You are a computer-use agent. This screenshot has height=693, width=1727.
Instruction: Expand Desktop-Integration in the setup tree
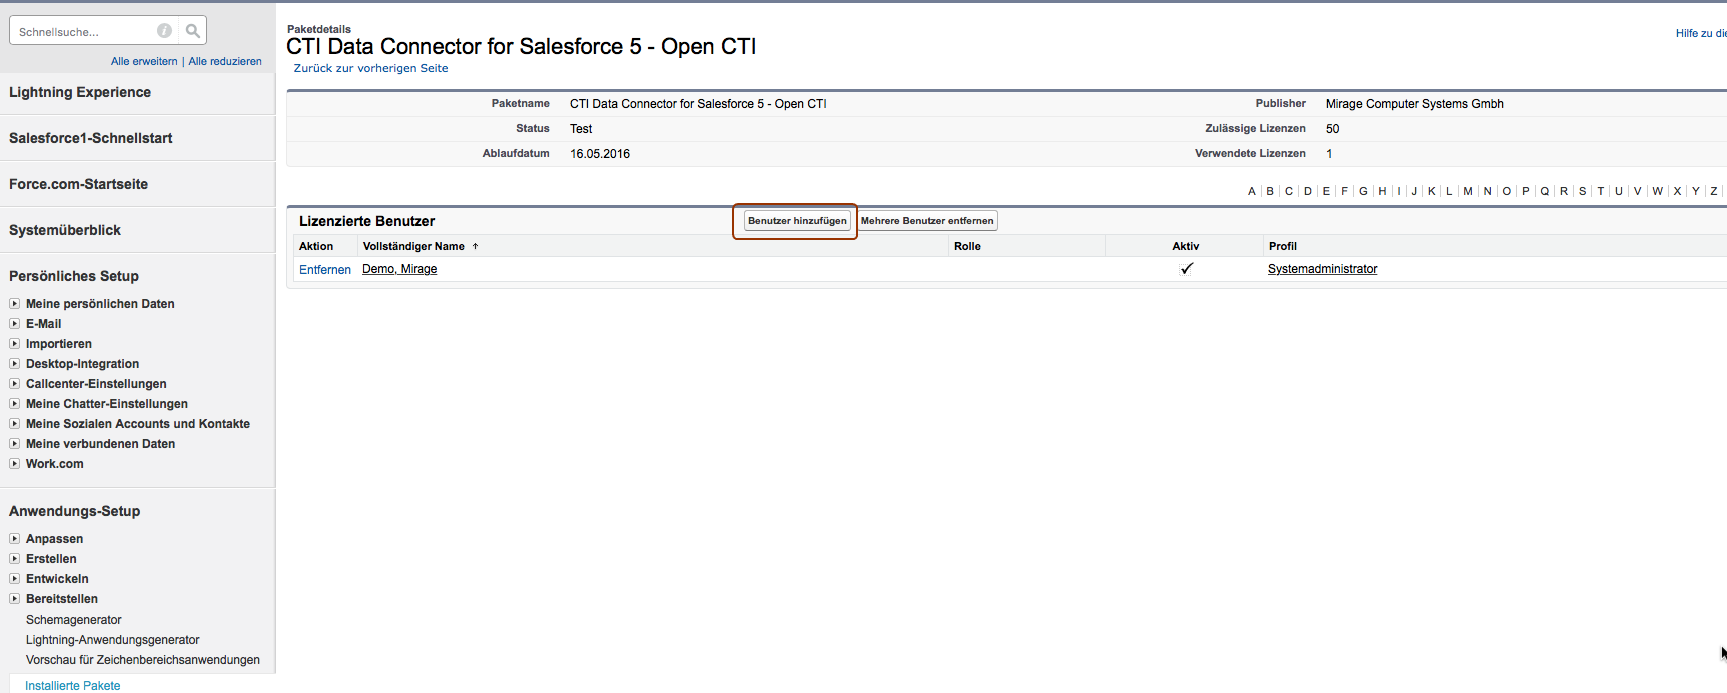click(14, 363)
